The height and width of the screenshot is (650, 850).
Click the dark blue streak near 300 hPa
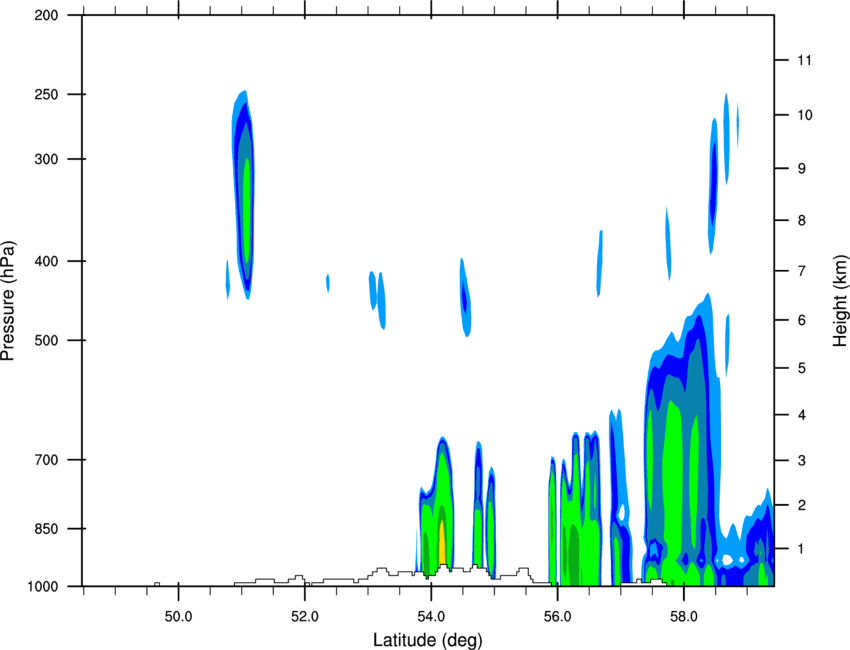[713, 184]
